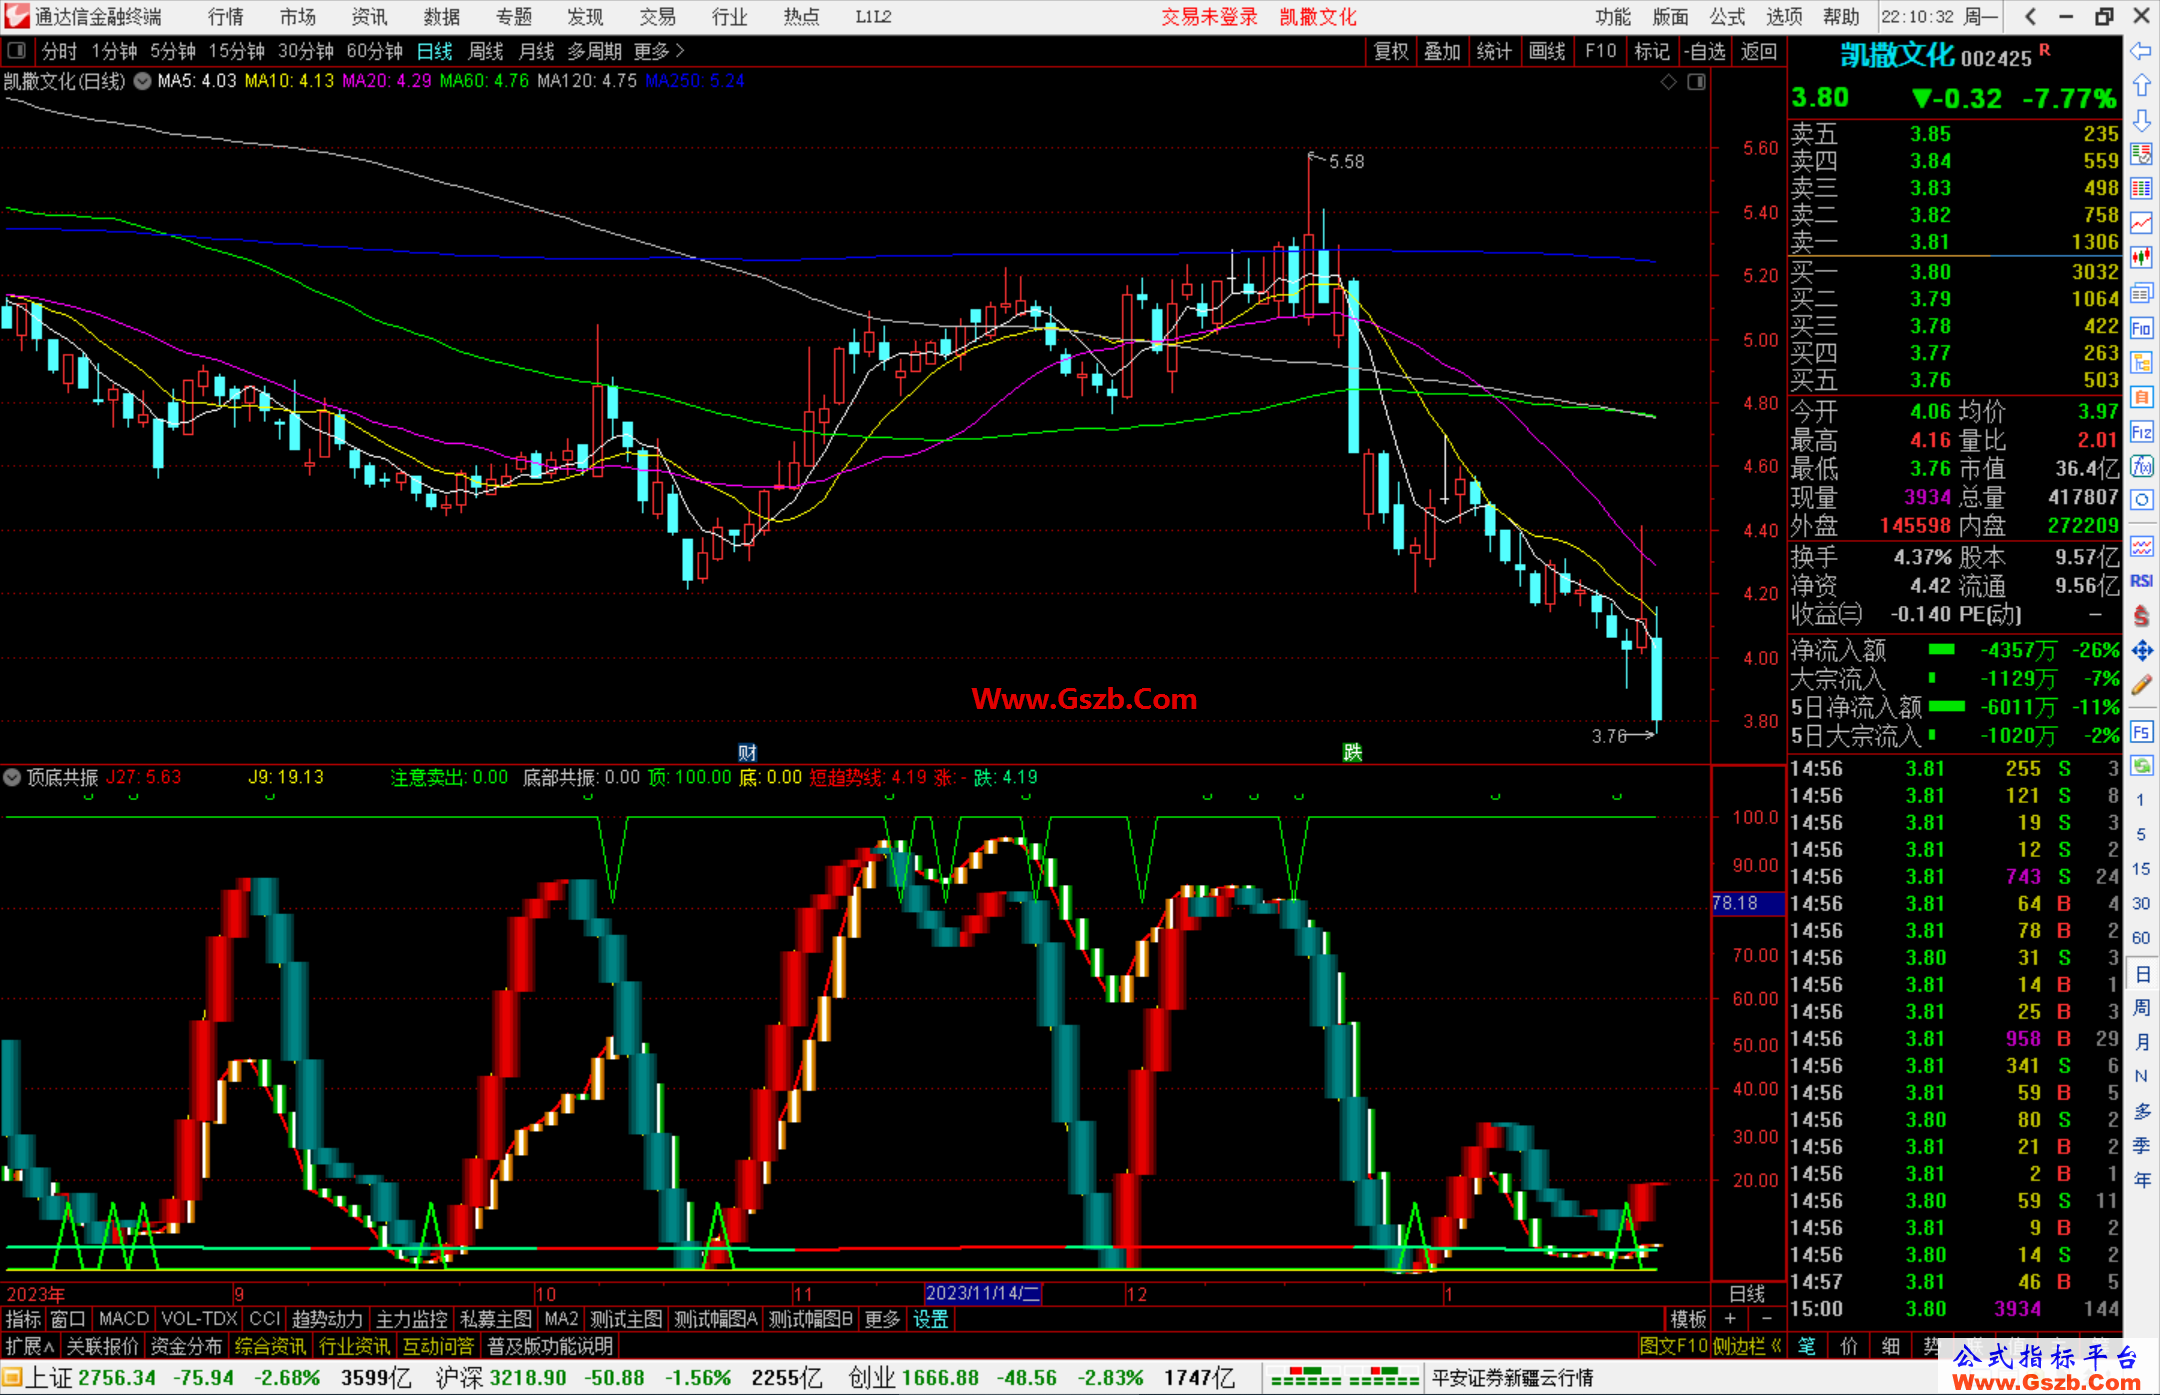Click 设置 settings in indicator bar

pyautogui.click(x=930, y=1319)
